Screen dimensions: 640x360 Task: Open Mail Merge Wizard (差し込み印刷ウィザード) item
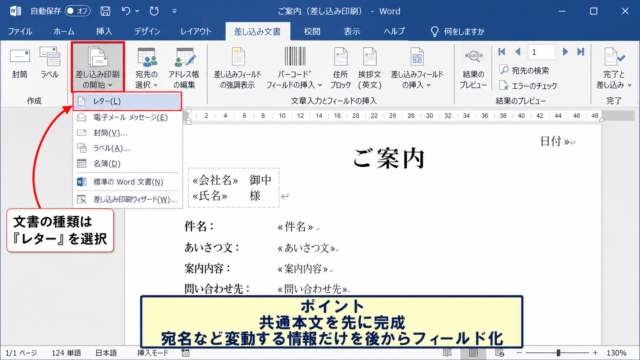tap(127, 200)
